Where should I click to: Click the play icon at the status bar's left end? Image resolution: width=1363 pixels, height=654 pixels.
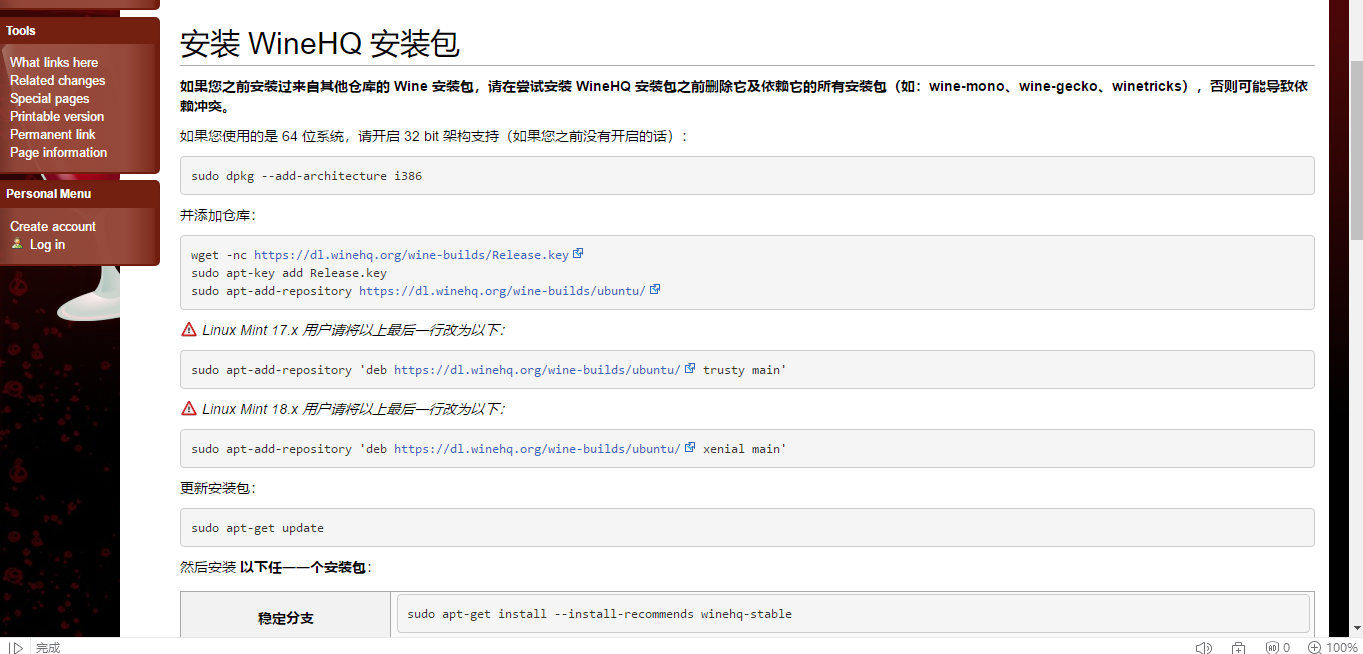pos(16,647)
